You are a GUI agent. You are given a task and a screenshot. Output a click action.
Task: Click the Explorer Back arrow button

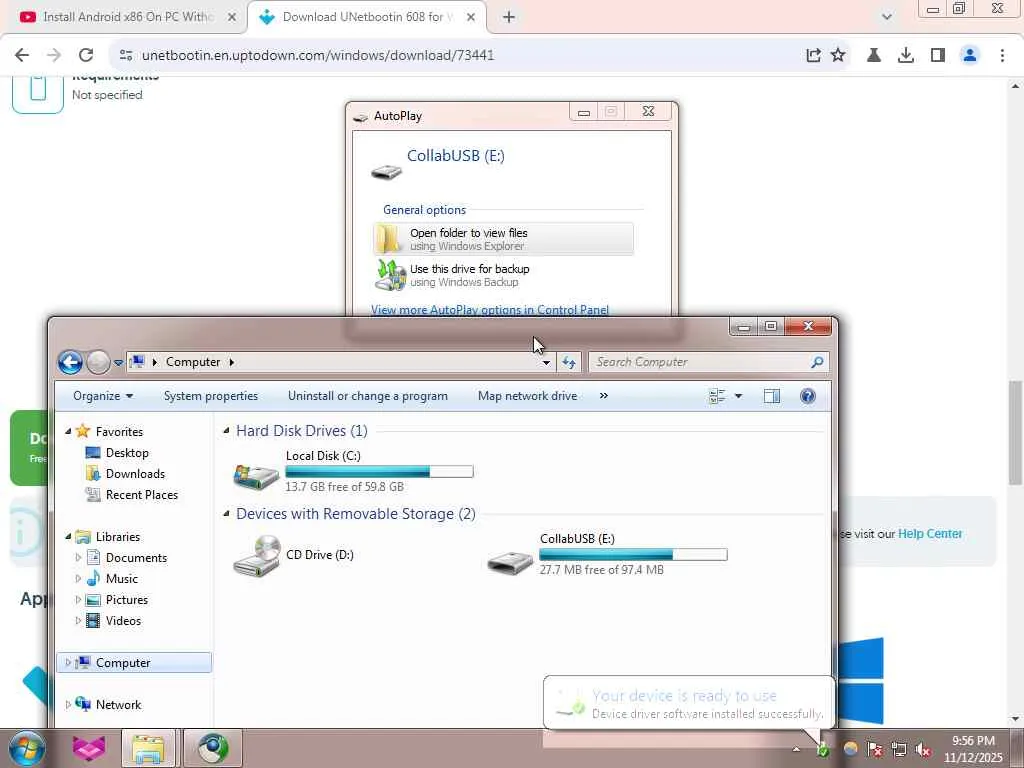[70, 362]
